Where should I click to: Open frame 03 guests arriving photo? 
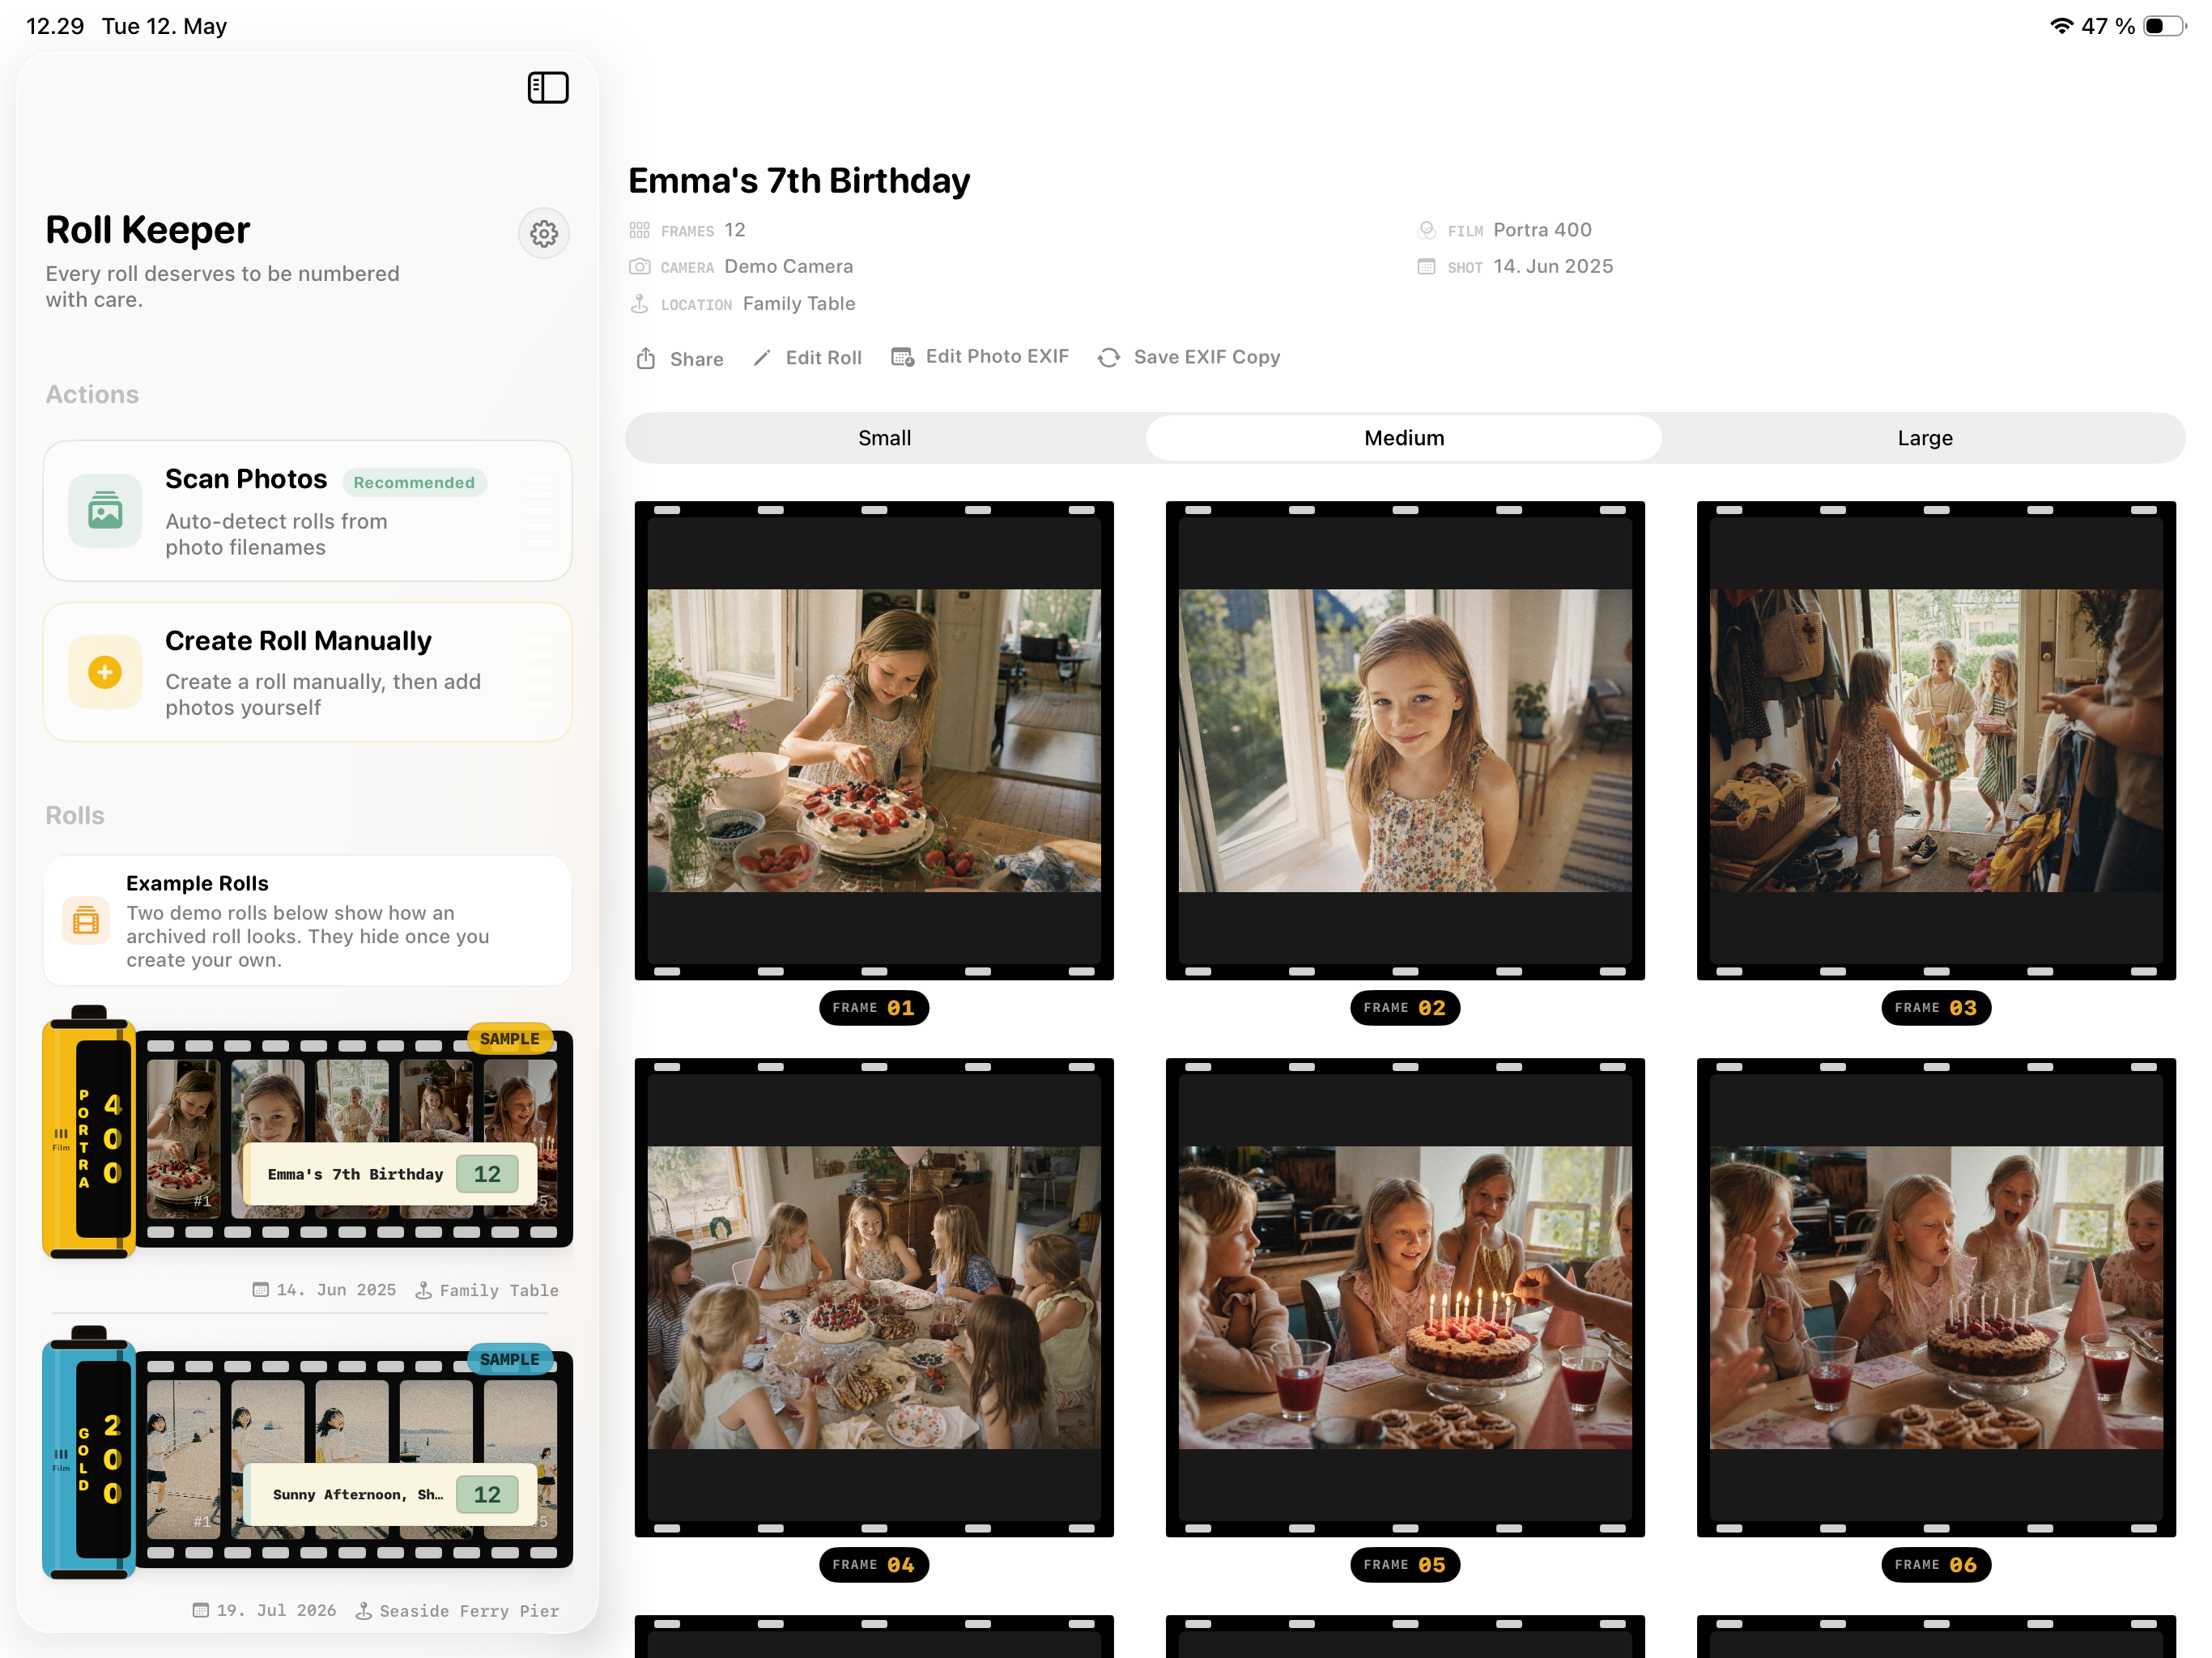pyautogui.click(x=1936, y=740)
